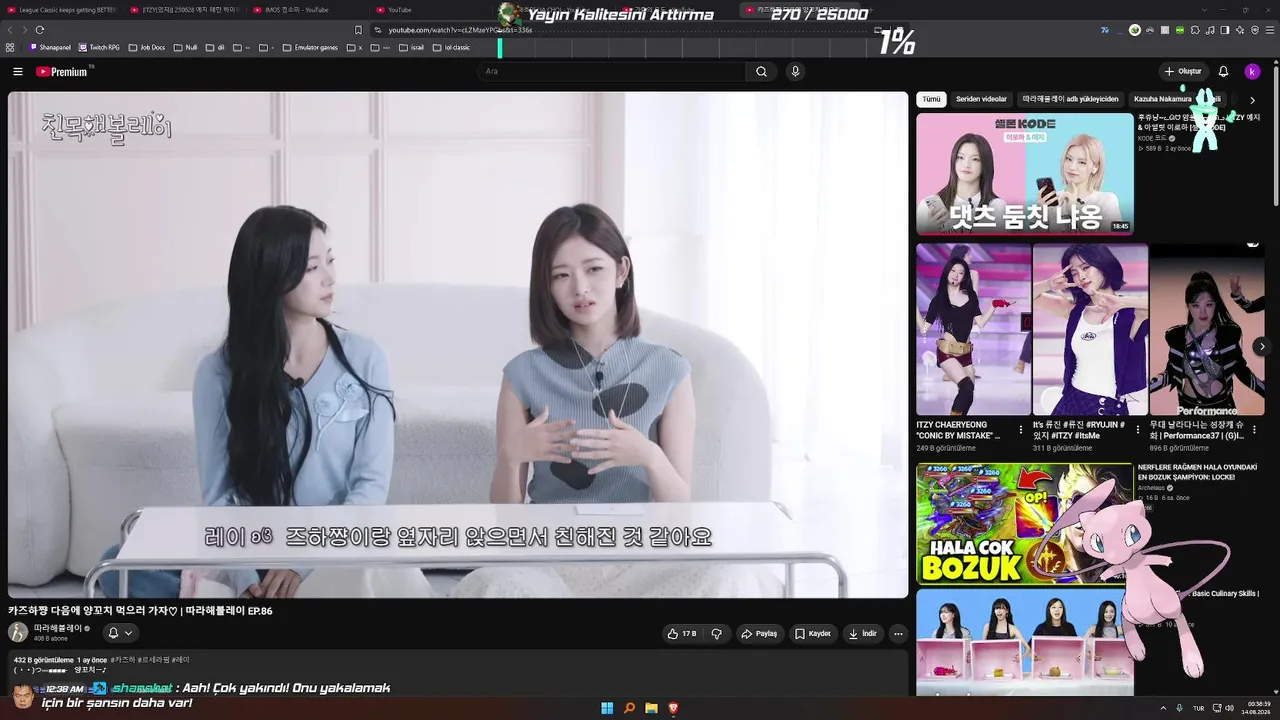This screenshot has height=720, width=1280.
Task: Show next Shorts in the shelf
Action: (1262, 346)
